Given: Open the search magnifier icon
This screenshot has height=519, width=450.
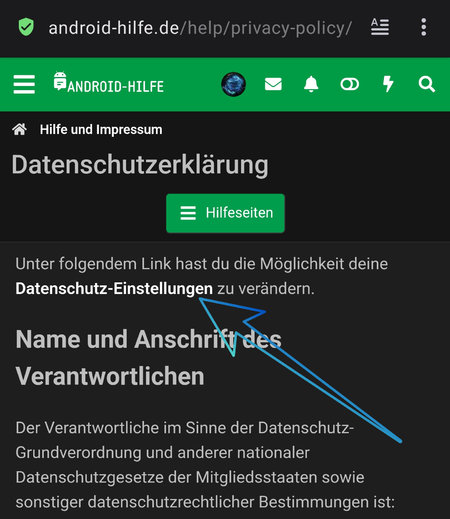Looking at the screenshot, I should 427,84.
